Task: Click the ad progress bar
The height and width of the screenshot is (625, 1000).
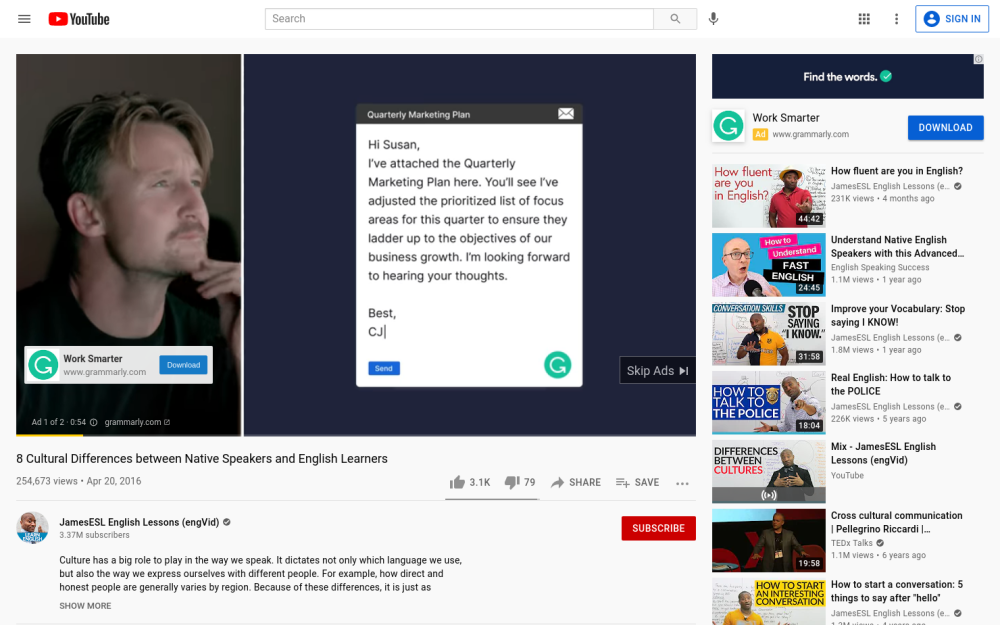Action: (x=356, y=435)
